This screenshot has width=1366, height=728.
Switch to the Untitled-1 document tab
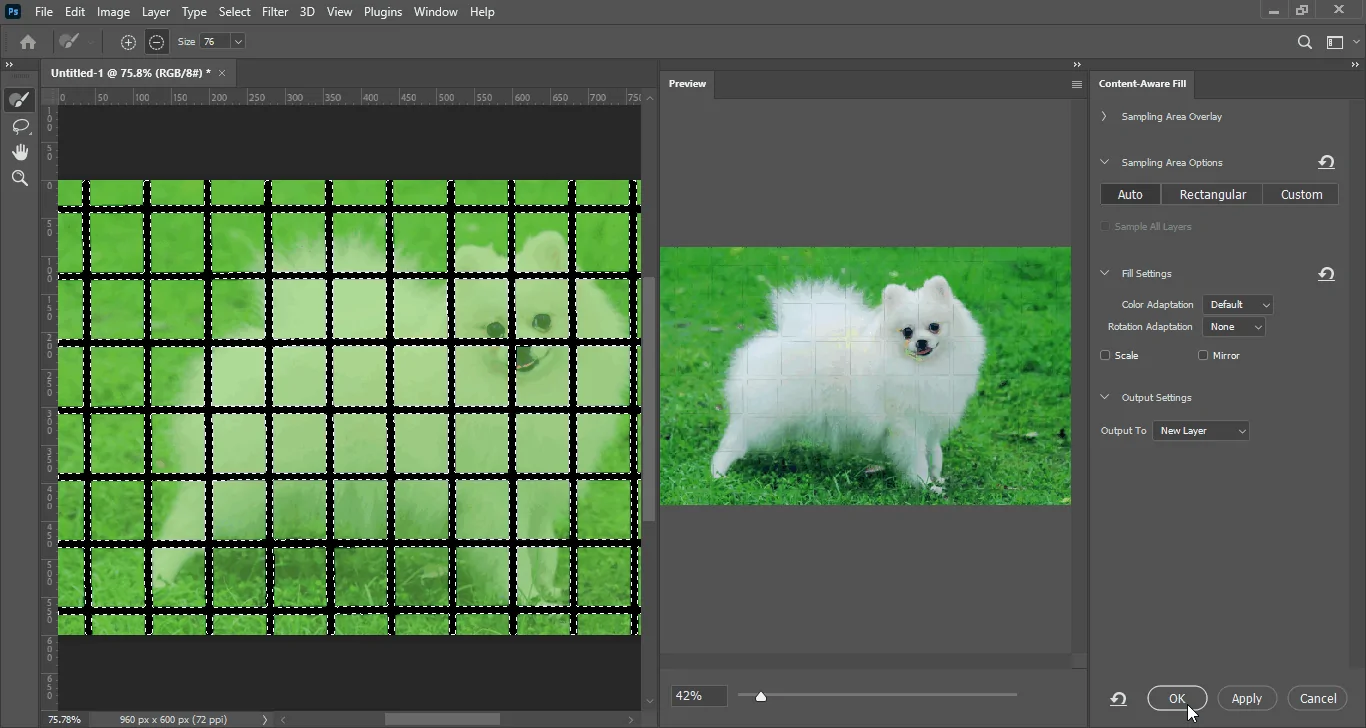(x=130, y=72)
